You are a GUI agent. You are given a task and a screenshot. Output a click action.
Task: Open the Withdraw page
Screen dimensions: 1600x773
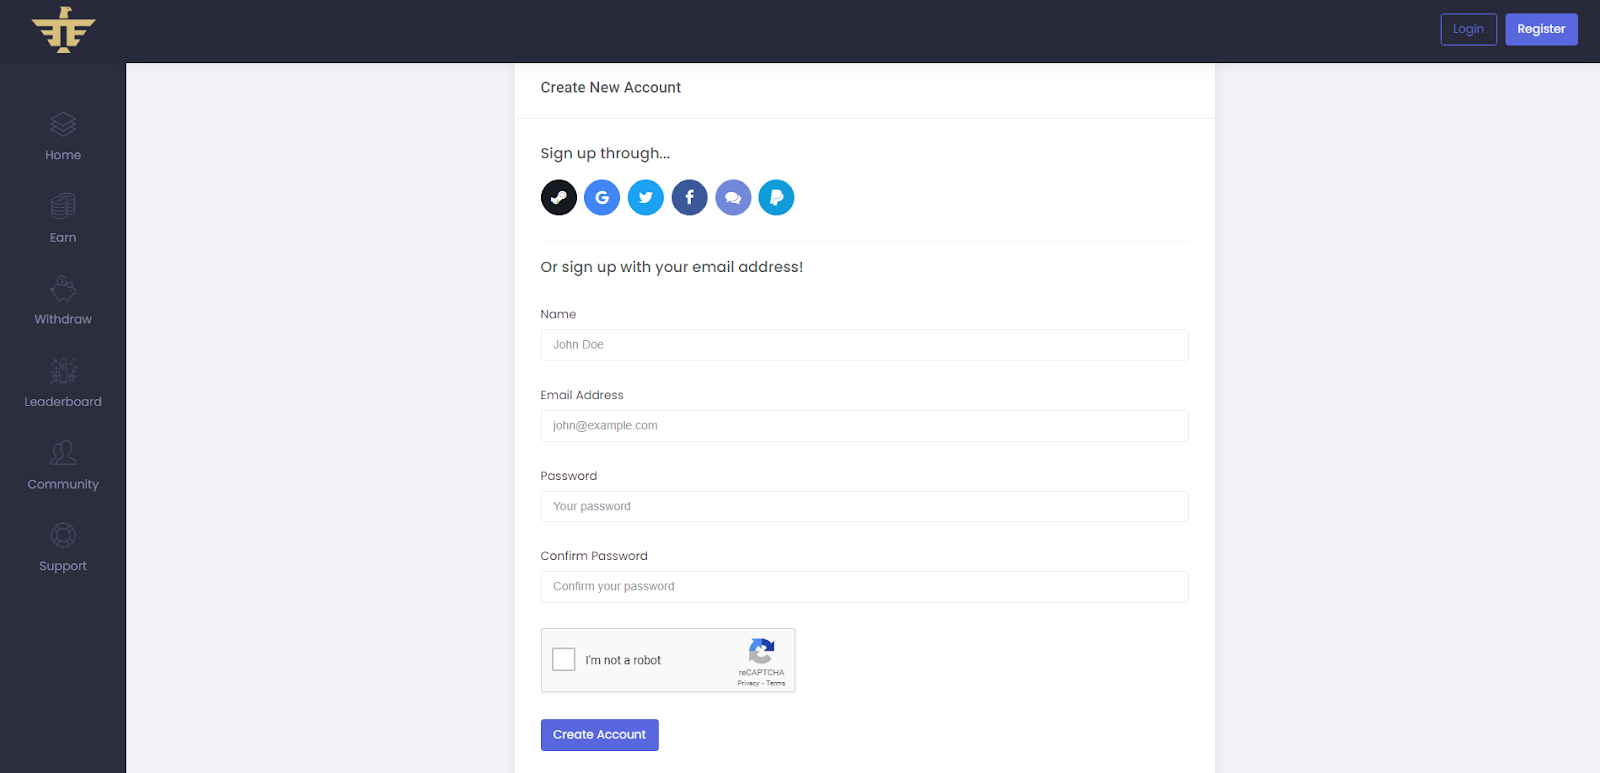point(63,301)
